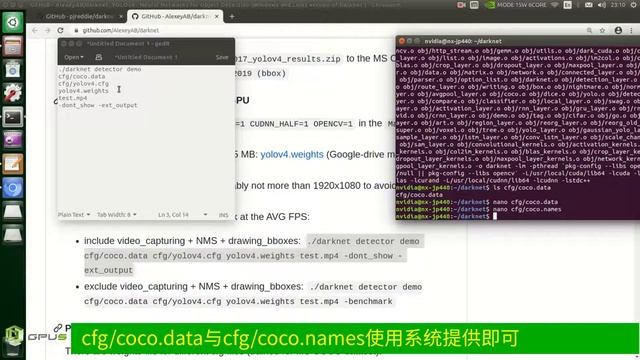Click the "cfg/yolov4.cfg" line in gedit
The image size is (640, 360).
pyautogui.click(x=83, y=84)
